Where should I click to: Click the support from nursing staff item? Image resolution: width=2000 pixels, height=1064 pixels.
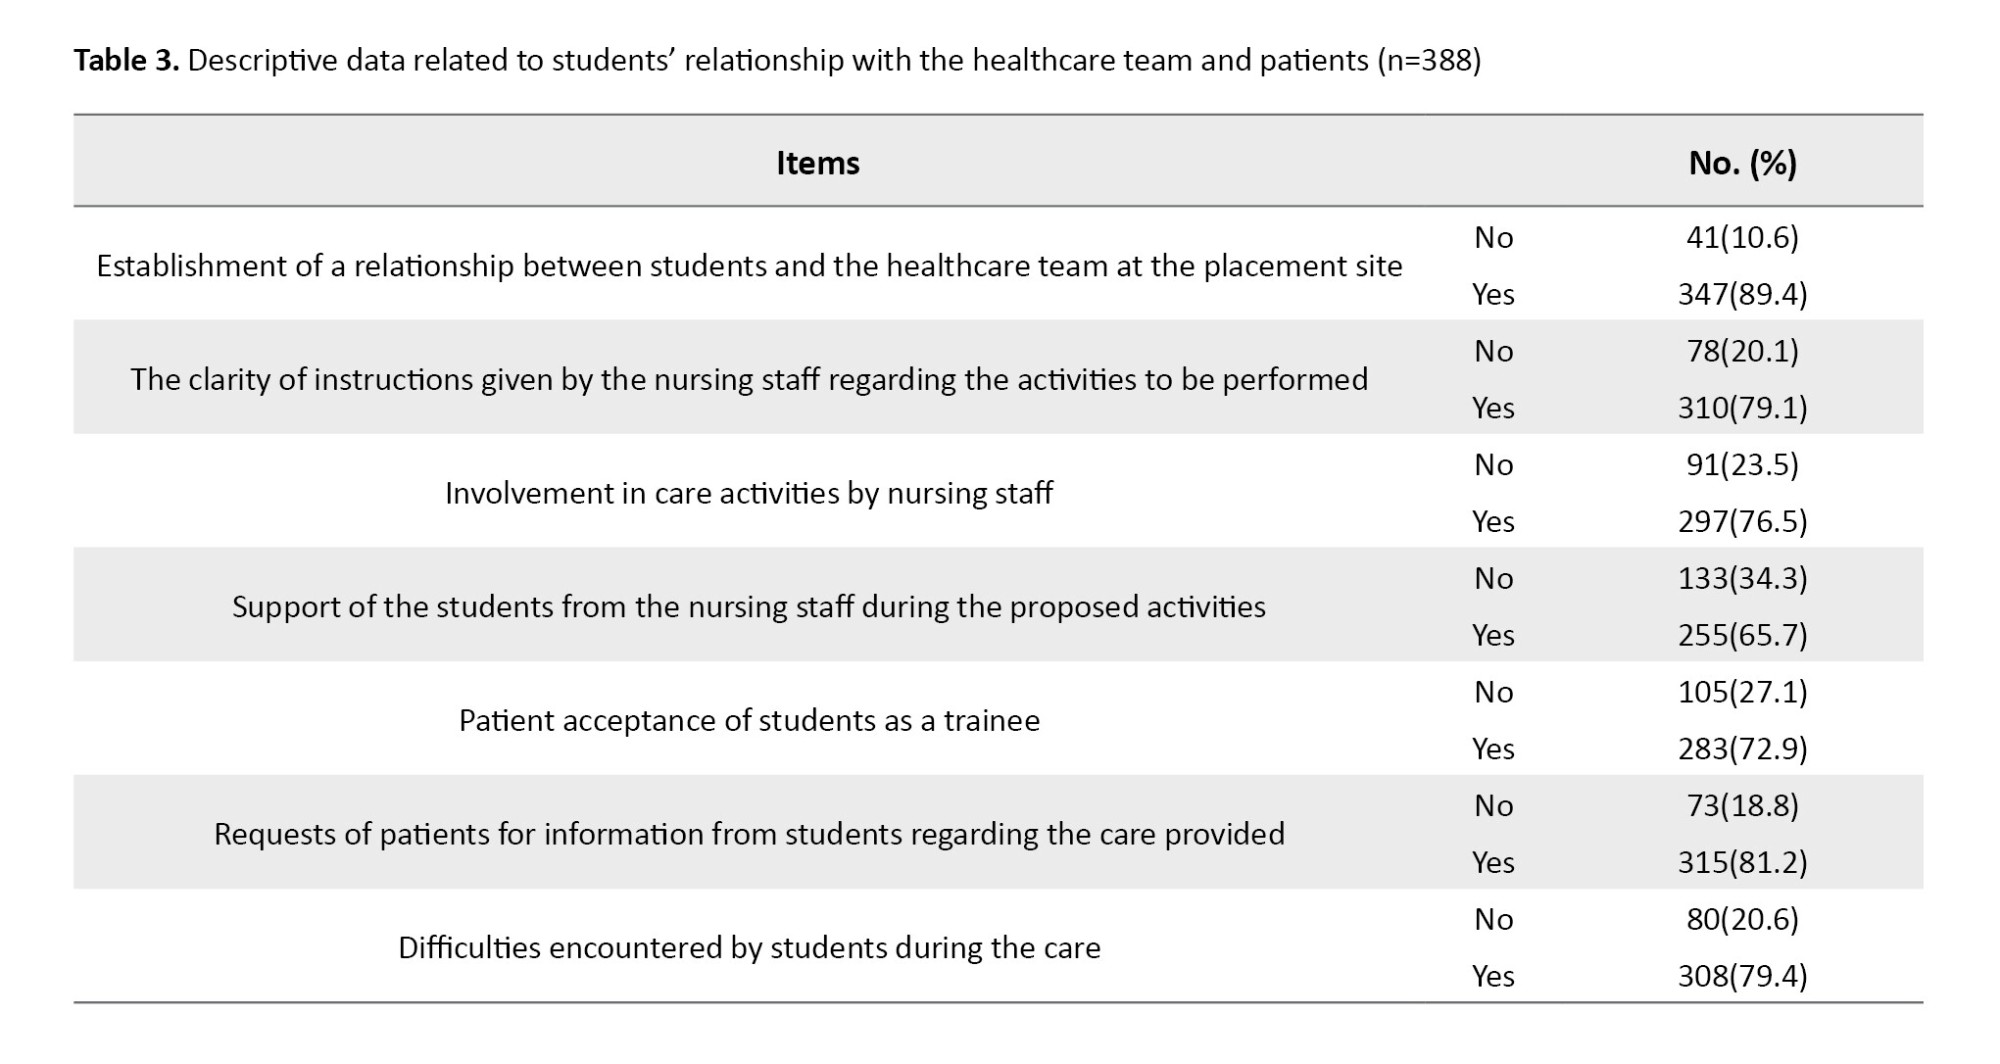coord(749,607)
